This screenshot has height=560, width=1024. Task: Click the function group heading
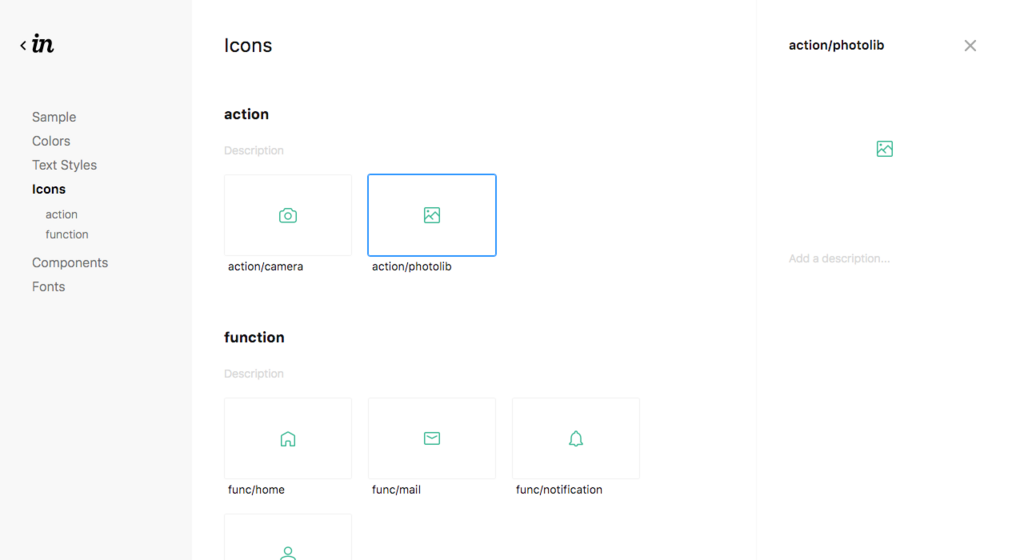[x=254, y=337]
